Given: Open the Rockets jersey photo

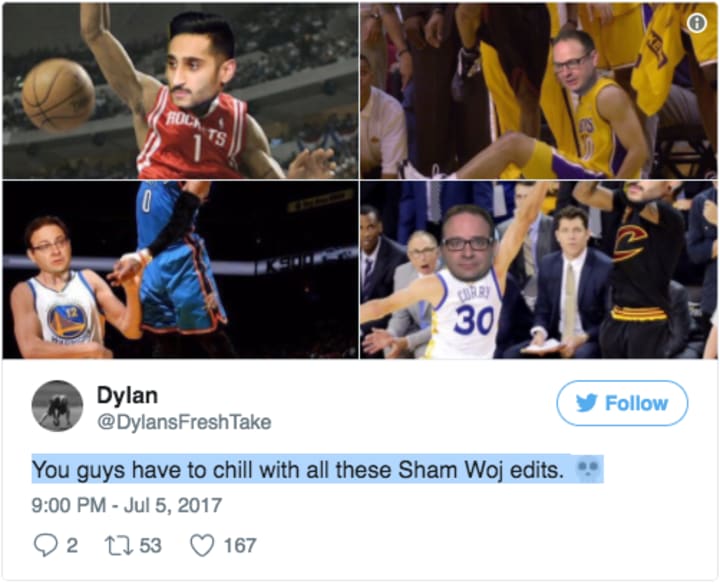Looking at the screenshot, I should point(180,91).
